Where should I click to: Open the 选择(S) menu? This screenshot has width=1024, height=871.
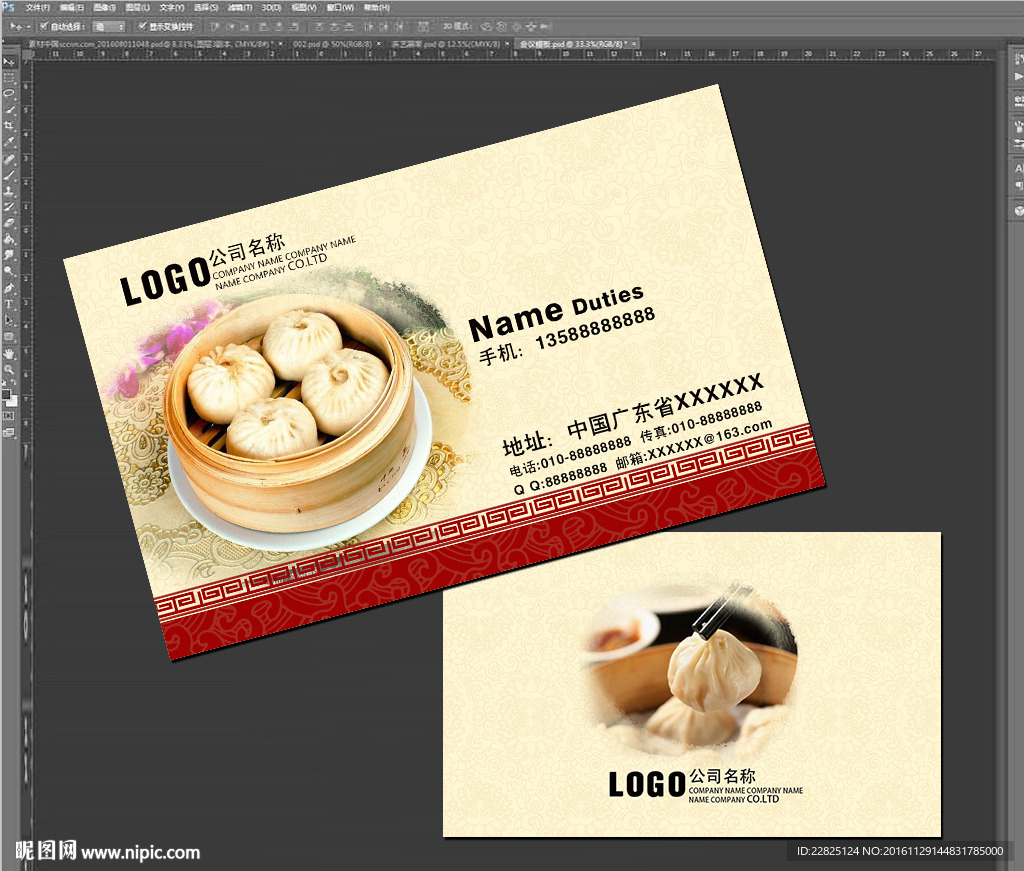pyautogui.click(x=206, y=7)
